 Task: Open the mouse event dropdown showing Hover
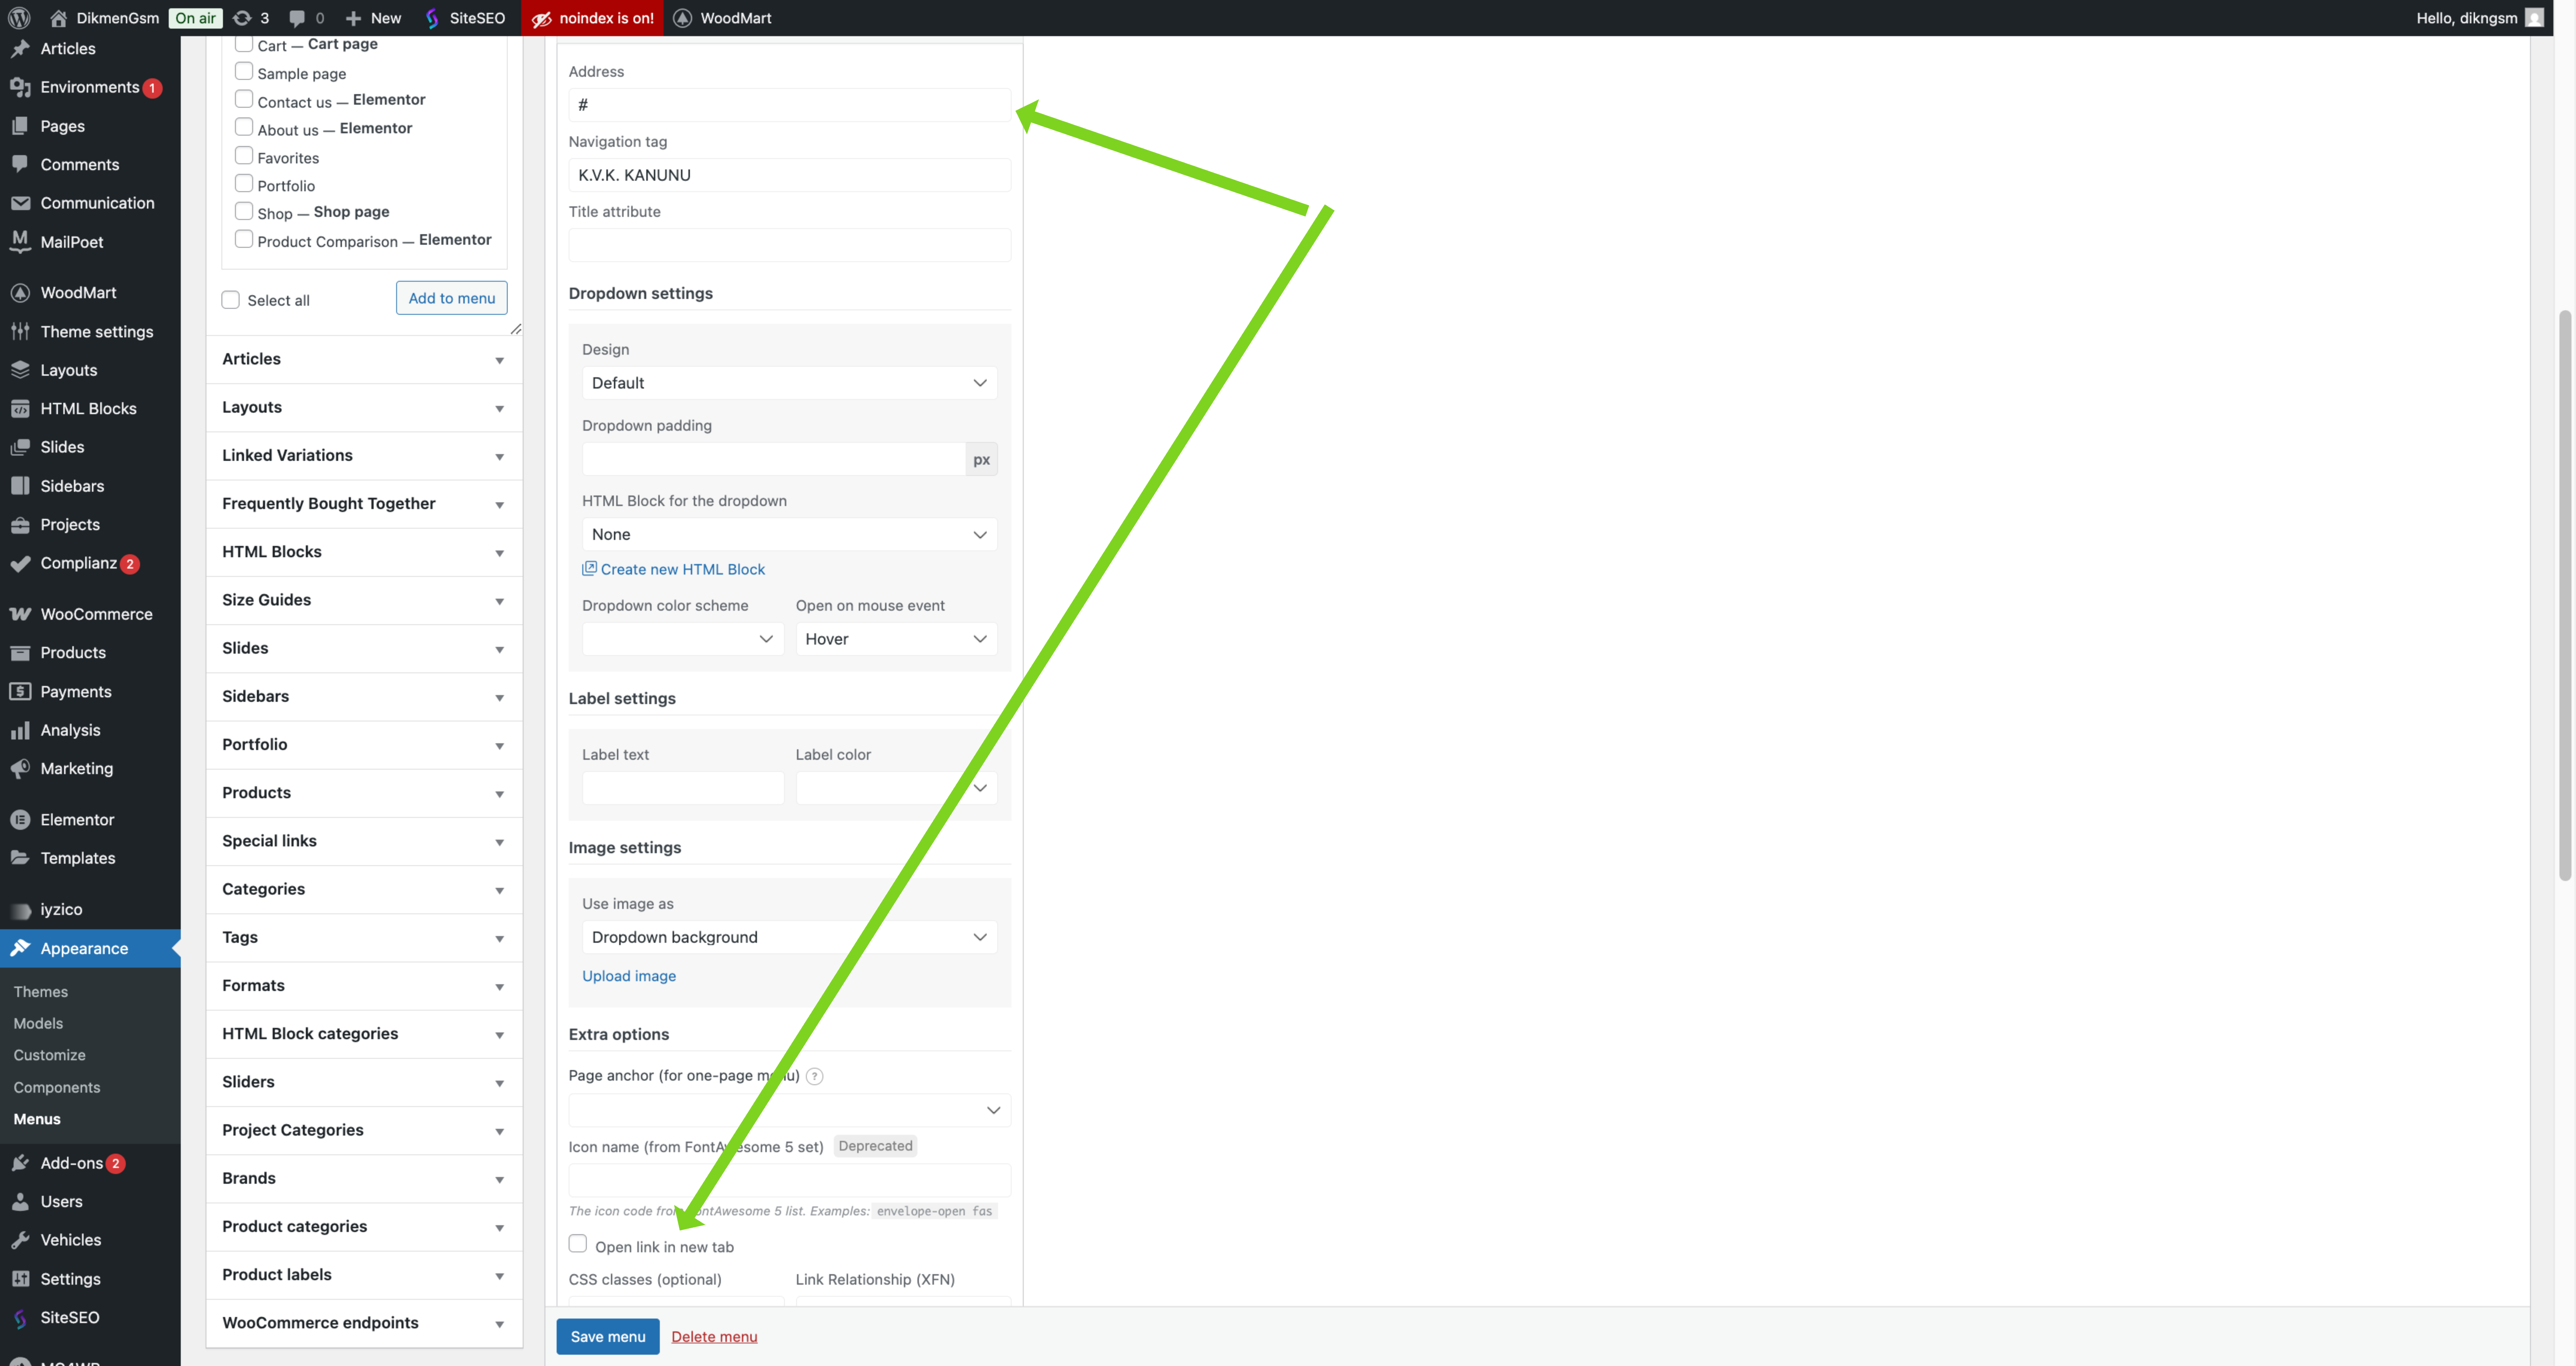896,639
